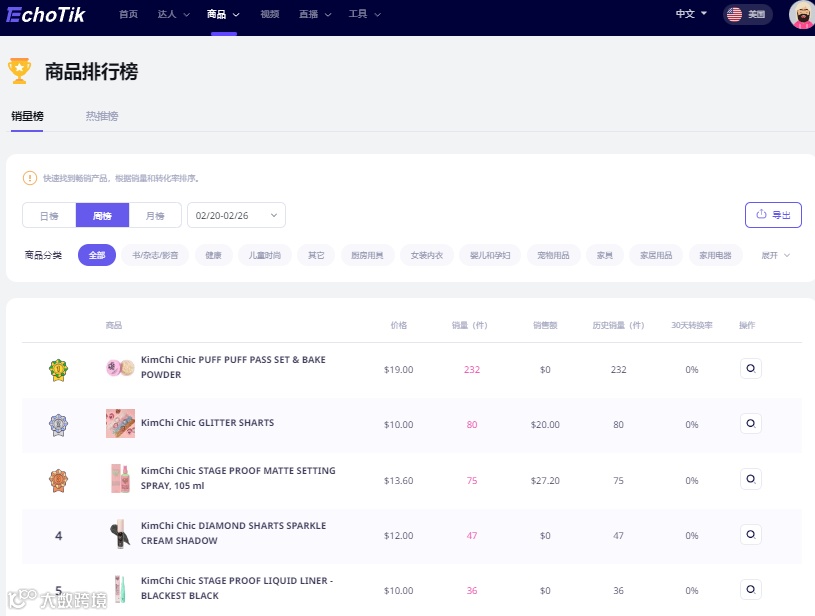Click search icon for LIQUID LINER row

tap(751, 589)
